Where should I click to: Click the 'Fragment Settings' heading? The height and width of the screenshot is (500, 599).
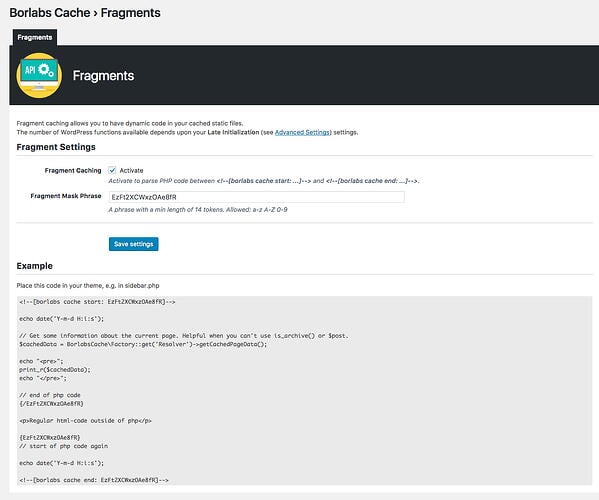click(x=56, y=147)
